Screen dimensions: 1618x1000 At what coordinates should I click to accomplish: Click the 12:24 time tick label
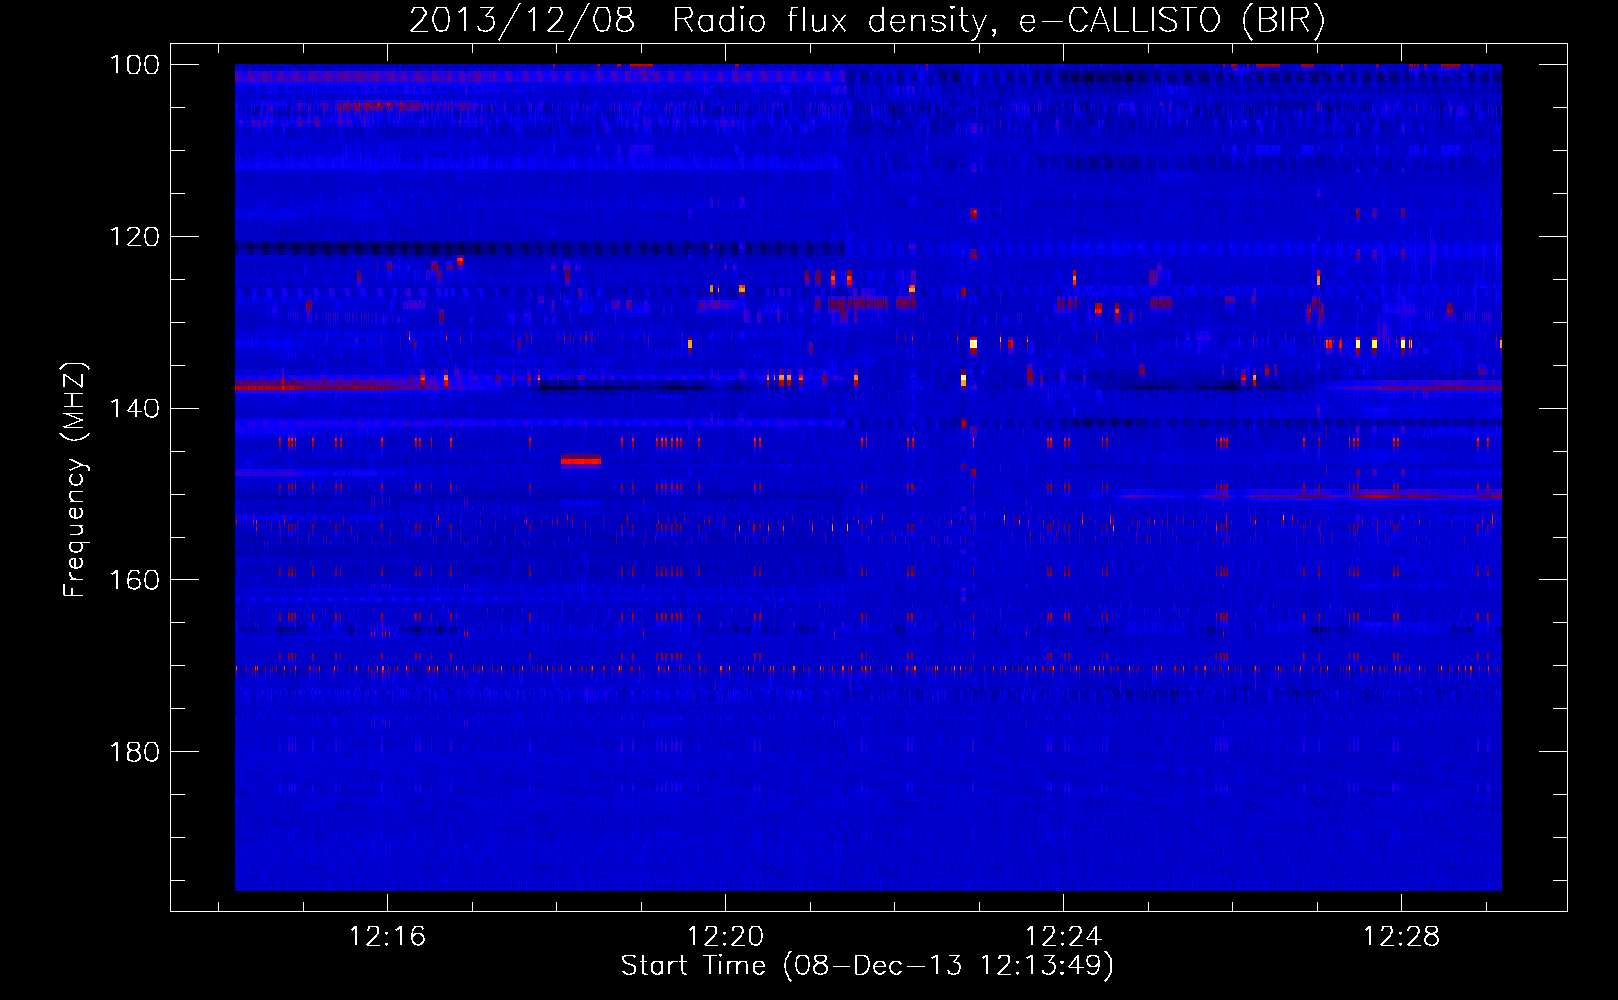[1063, 937]
